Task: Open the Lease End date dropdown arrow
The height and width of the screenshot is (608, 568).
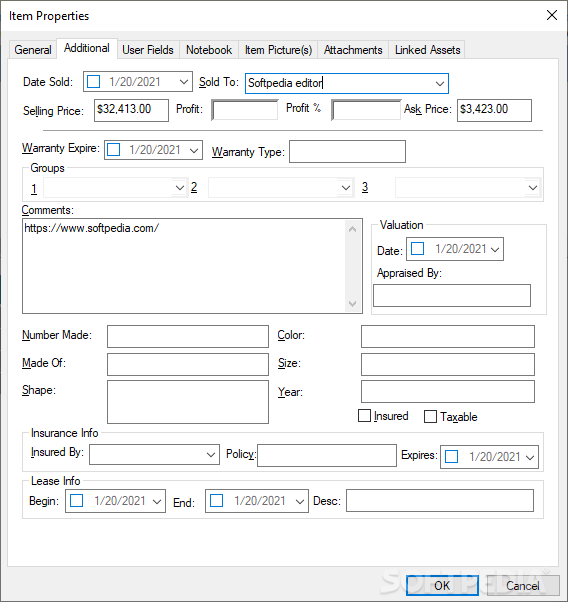Action: pyautogui.click(x=300, y=501)
